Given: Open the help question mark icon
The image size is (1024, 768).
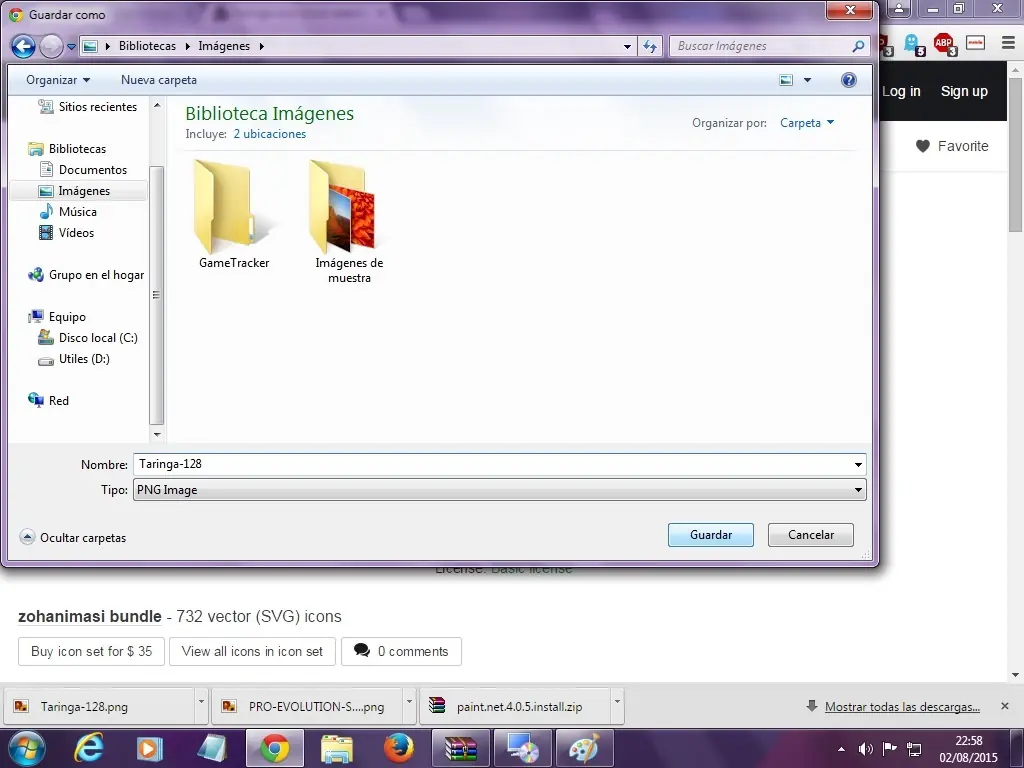Looking at the screenshot, I should pos(848,80).
